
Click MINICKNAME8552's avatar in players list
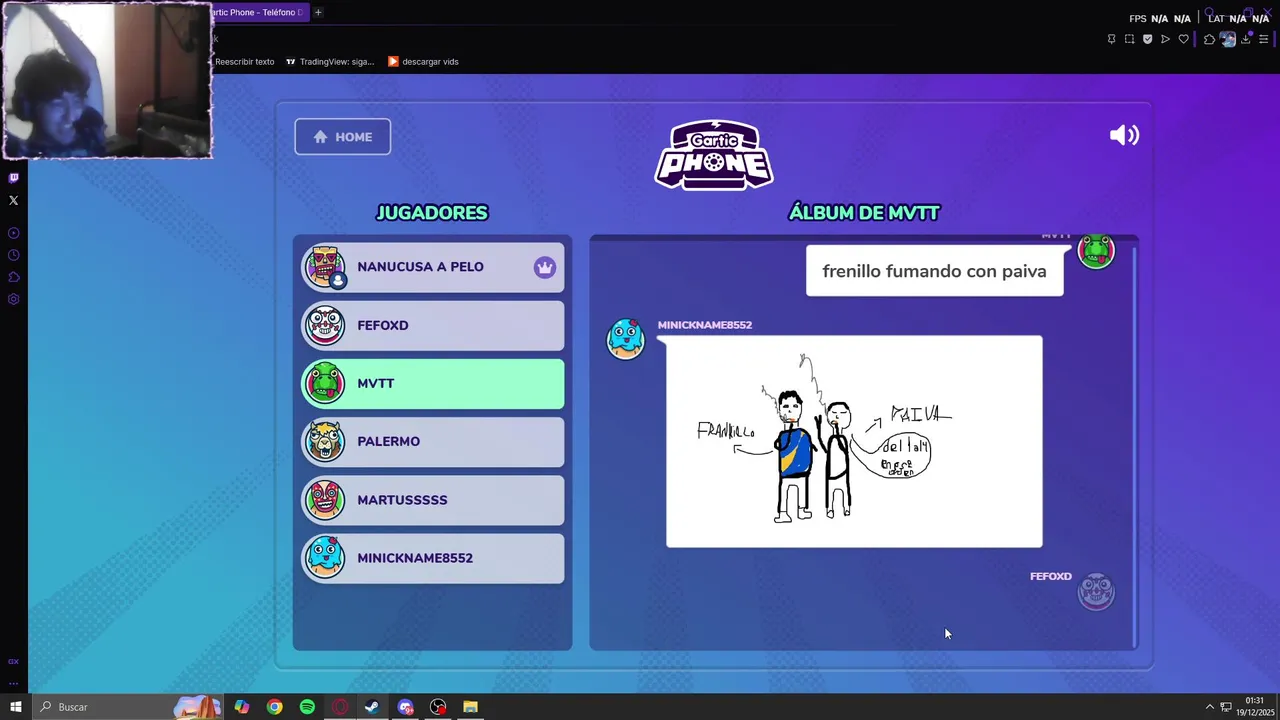(x=324, y=558)
